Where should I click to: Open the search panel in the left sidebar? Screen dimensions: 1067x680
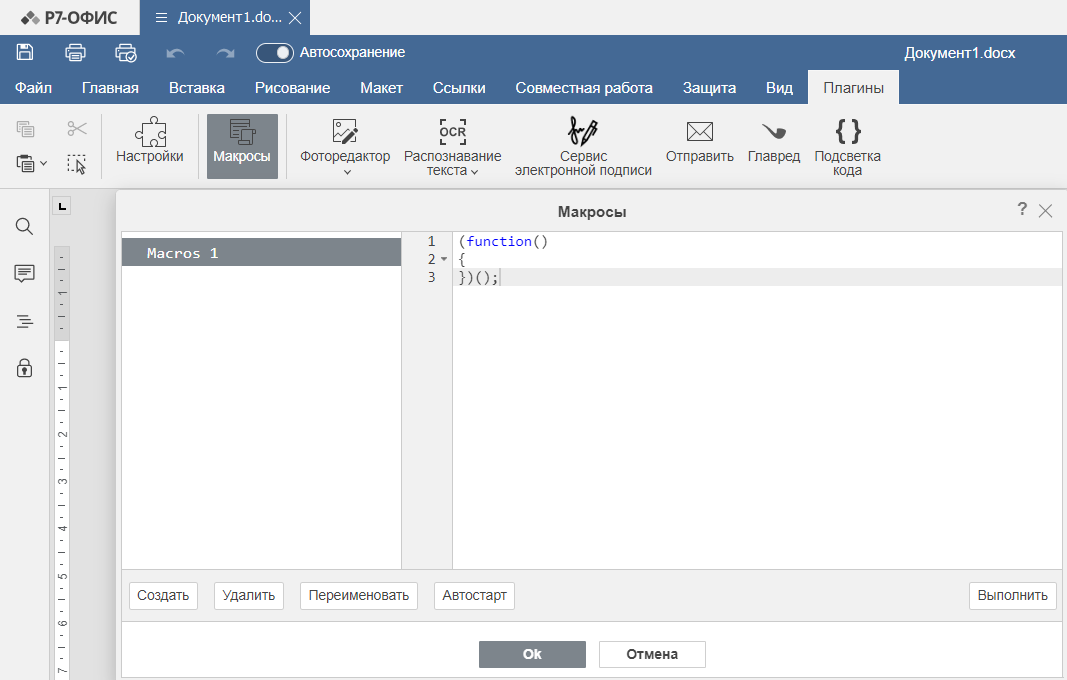point(25,227)
